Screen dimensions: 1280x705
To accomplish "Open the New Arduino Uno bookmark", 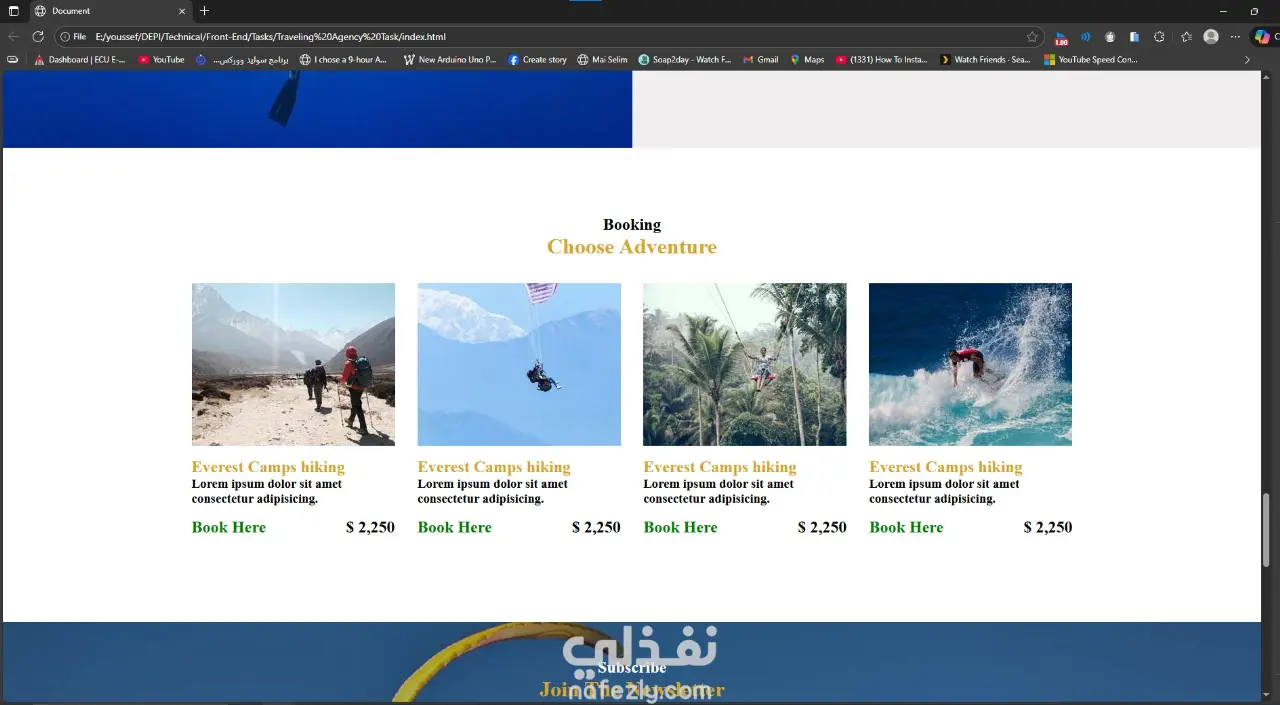I will click(450, 60).
